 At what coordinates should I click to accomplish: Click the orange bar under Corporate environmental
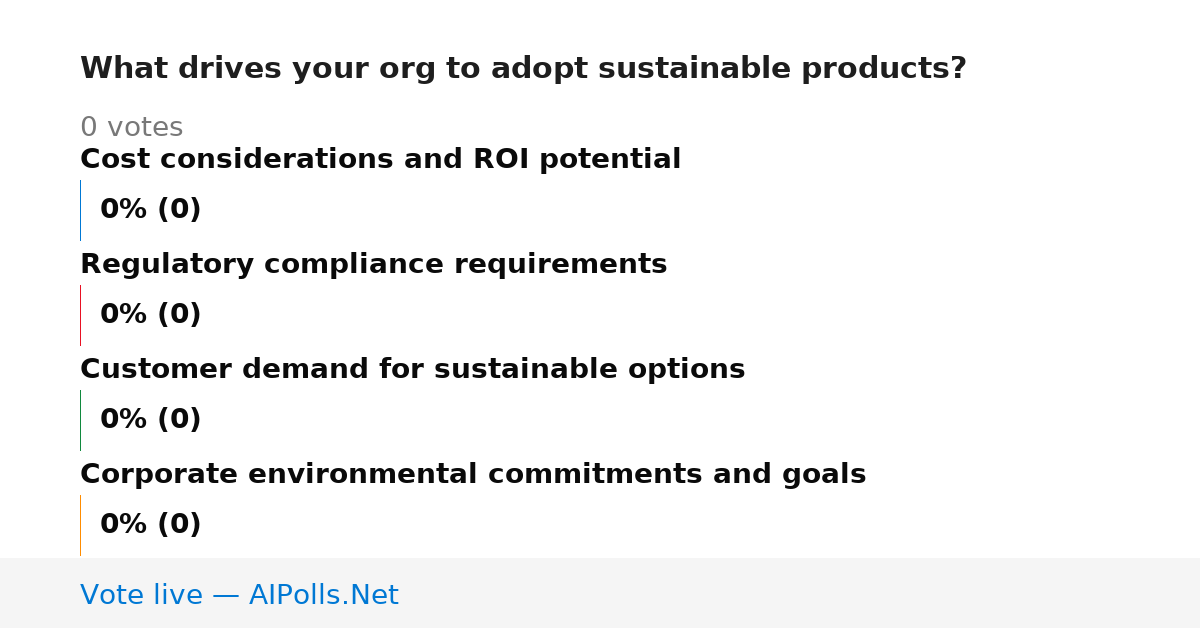point(80,525)
